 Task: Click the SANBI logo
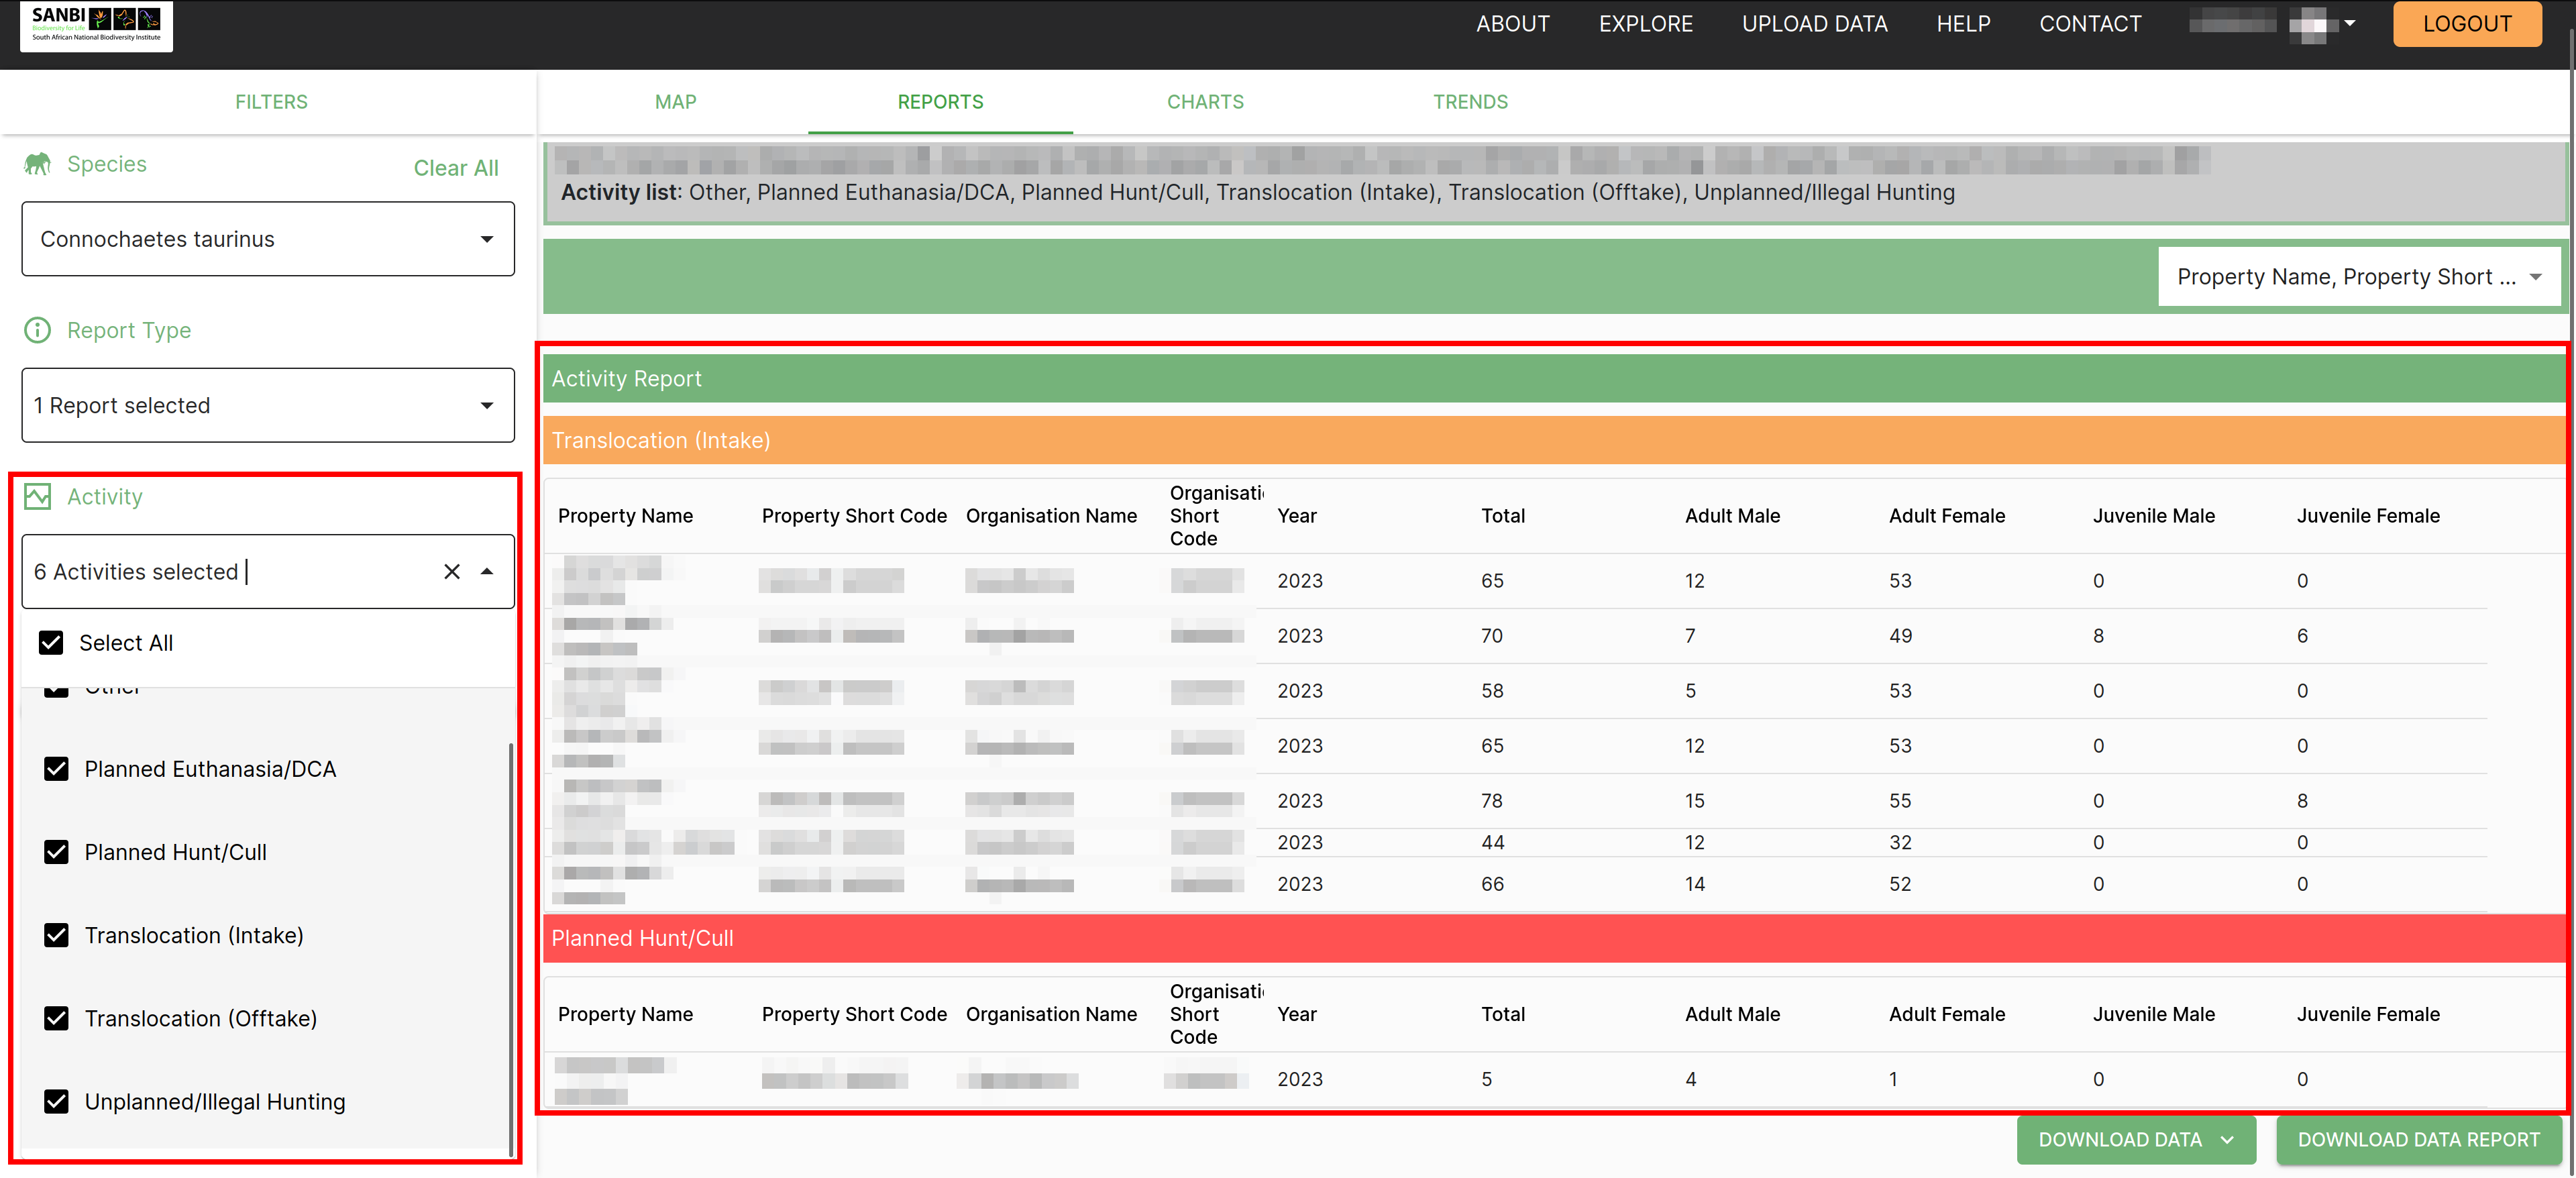coord(96,25)
